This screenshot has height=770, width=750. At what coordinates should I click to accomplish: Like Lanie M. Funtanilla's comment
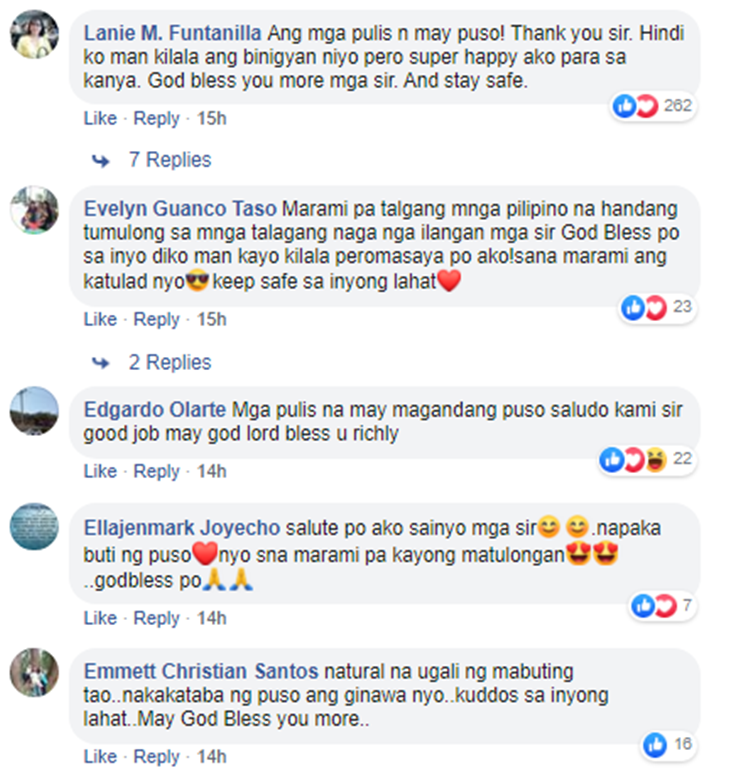(100, 118)
